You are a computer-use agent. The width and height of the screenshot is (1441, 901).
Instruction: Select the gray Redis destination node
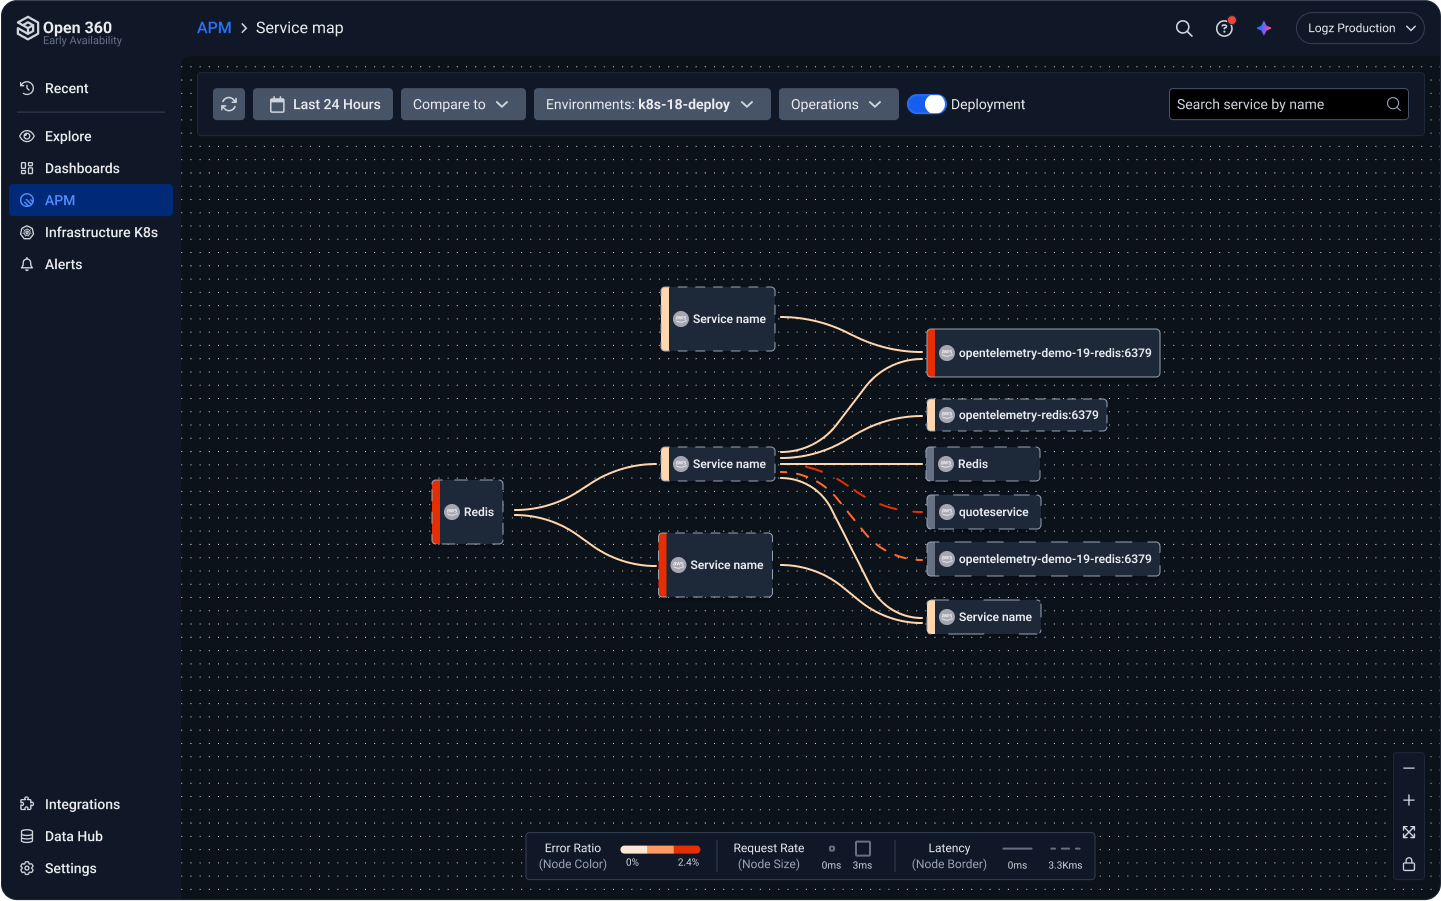[x=983, y=464]
